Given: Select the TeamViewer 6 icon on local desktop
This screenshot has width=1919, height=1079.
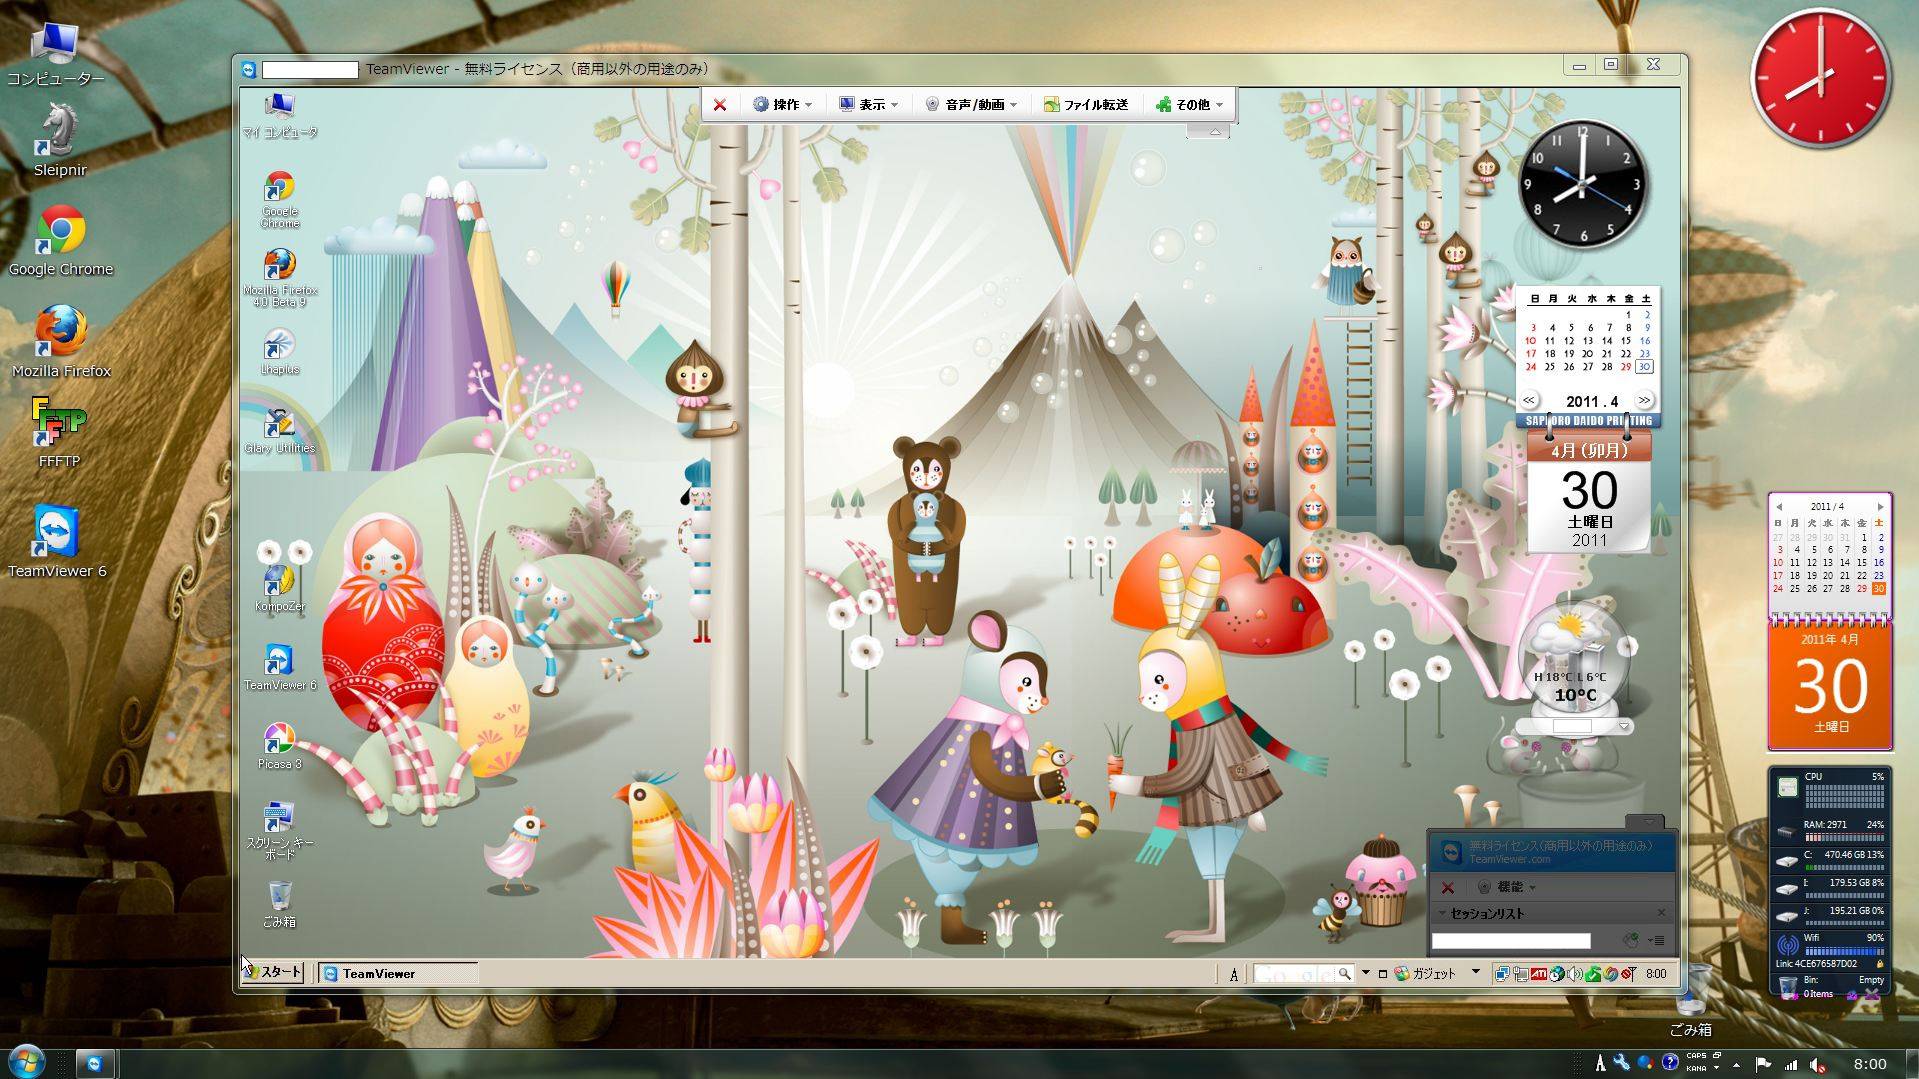Looking at the screenshot, I should click(x=57, y=541).
